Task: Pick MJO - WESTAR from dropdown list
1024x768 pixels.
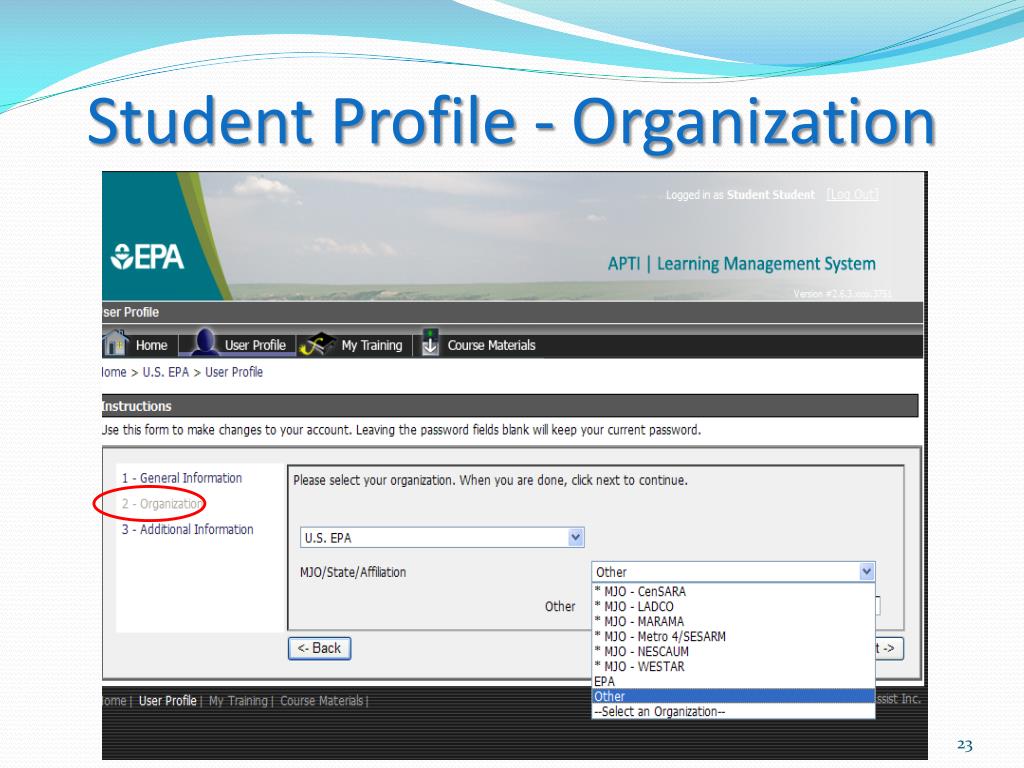Action: point(733,667)
